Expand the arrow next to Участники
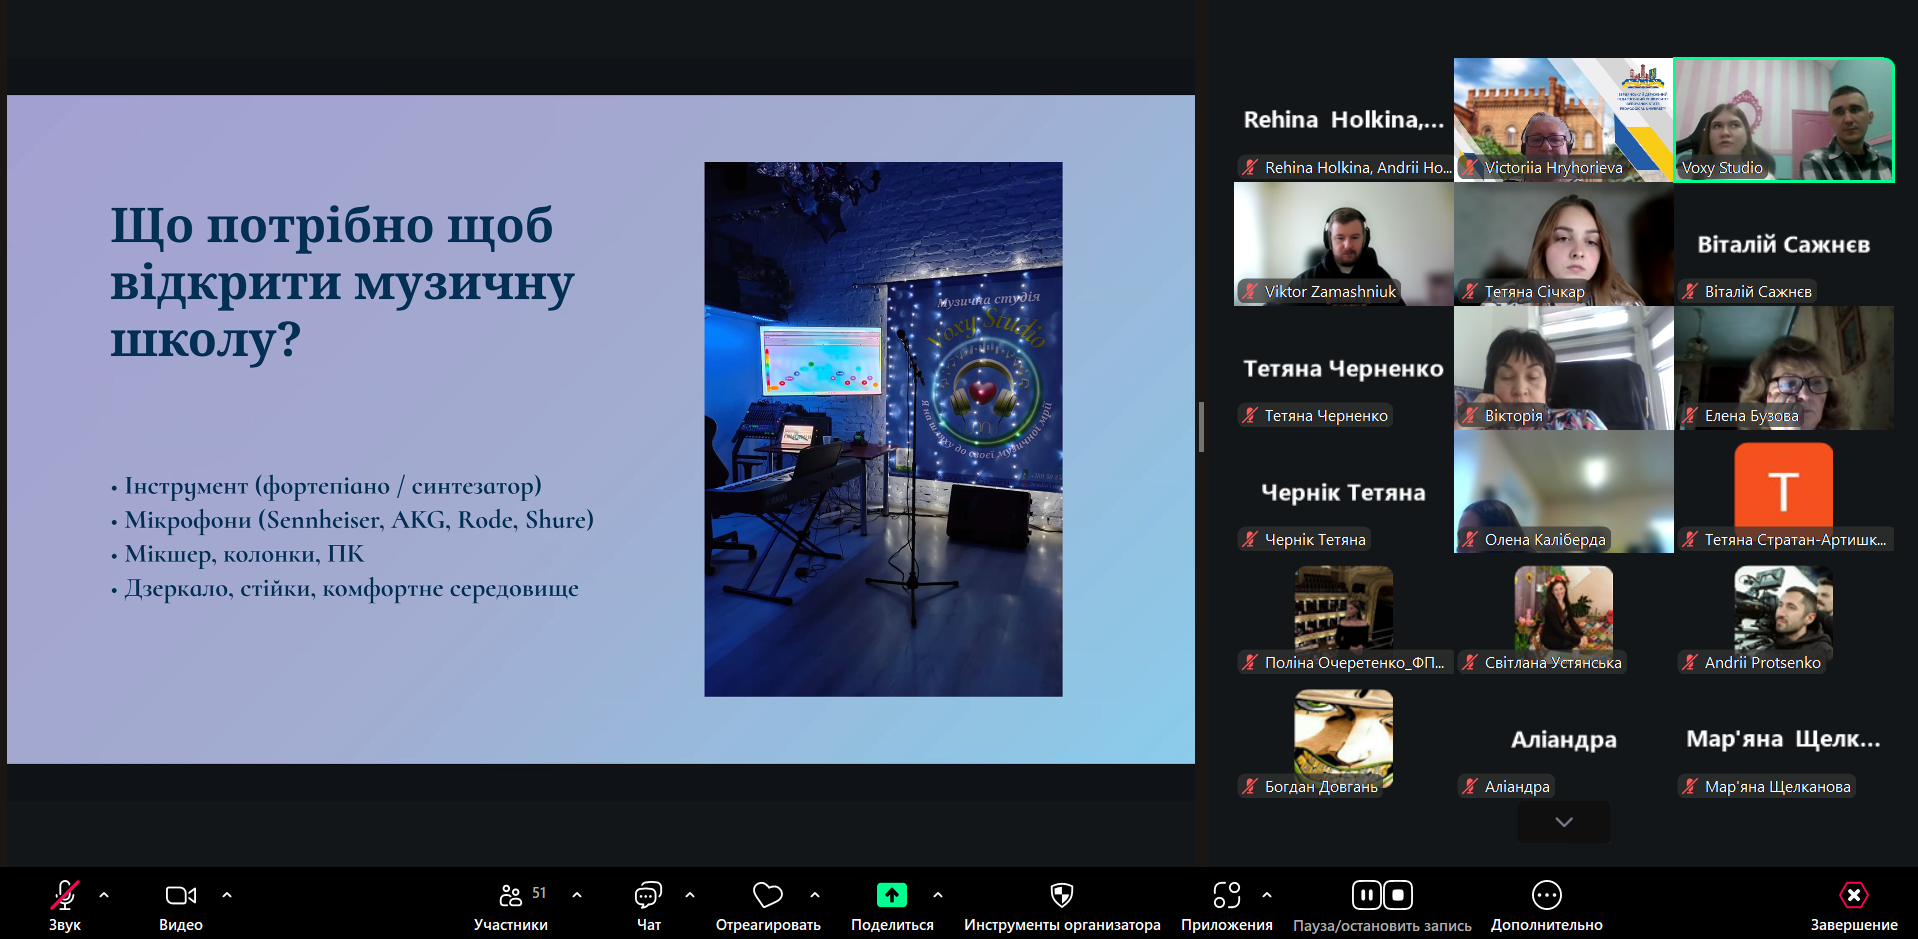Screen dimensions: 1918x939 [x=577, y=895]
